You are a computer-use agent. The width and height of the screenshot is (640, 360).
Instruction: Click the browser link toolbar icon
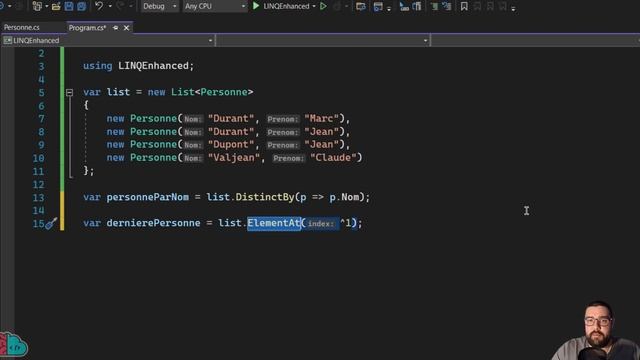pos(360,6)
